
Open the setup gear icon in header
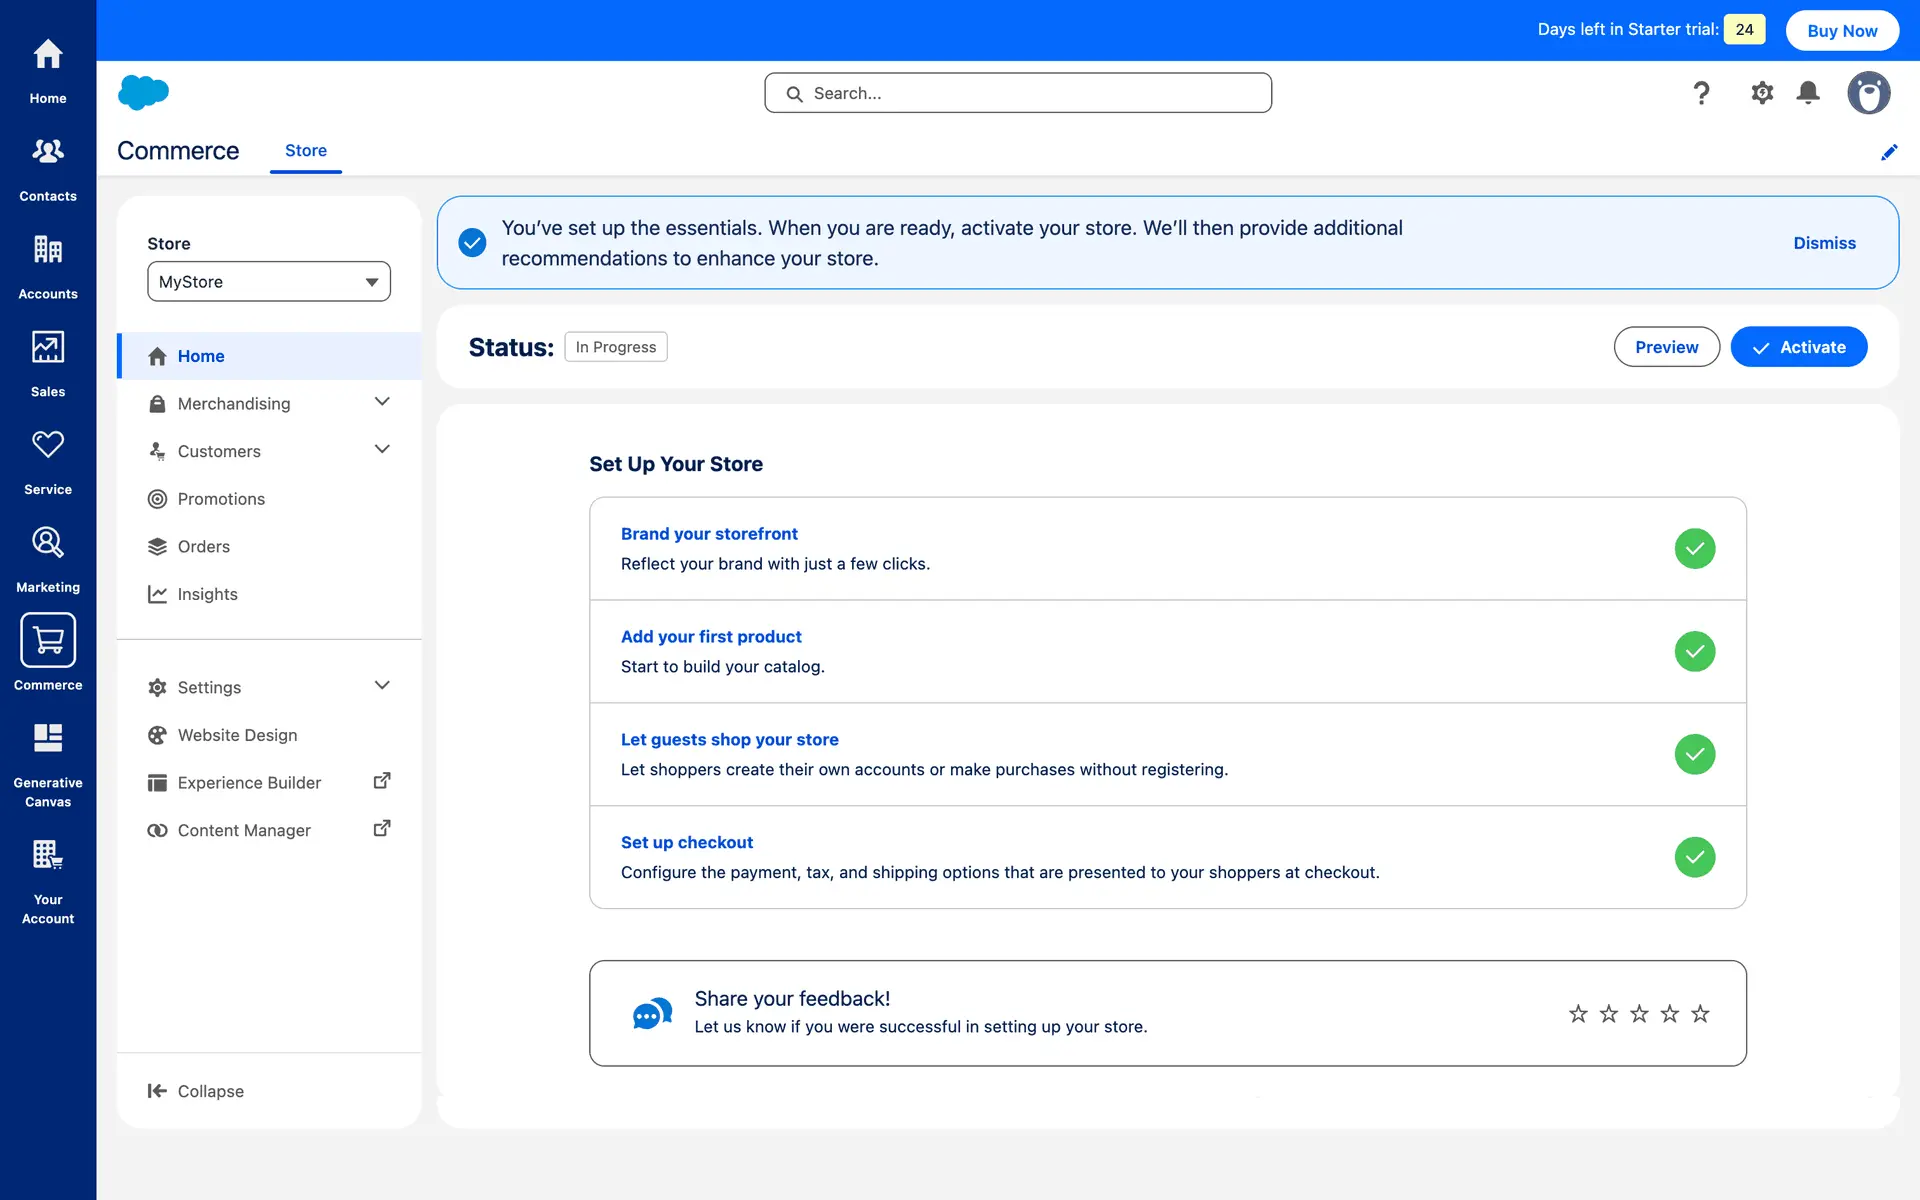point(1762,93)
